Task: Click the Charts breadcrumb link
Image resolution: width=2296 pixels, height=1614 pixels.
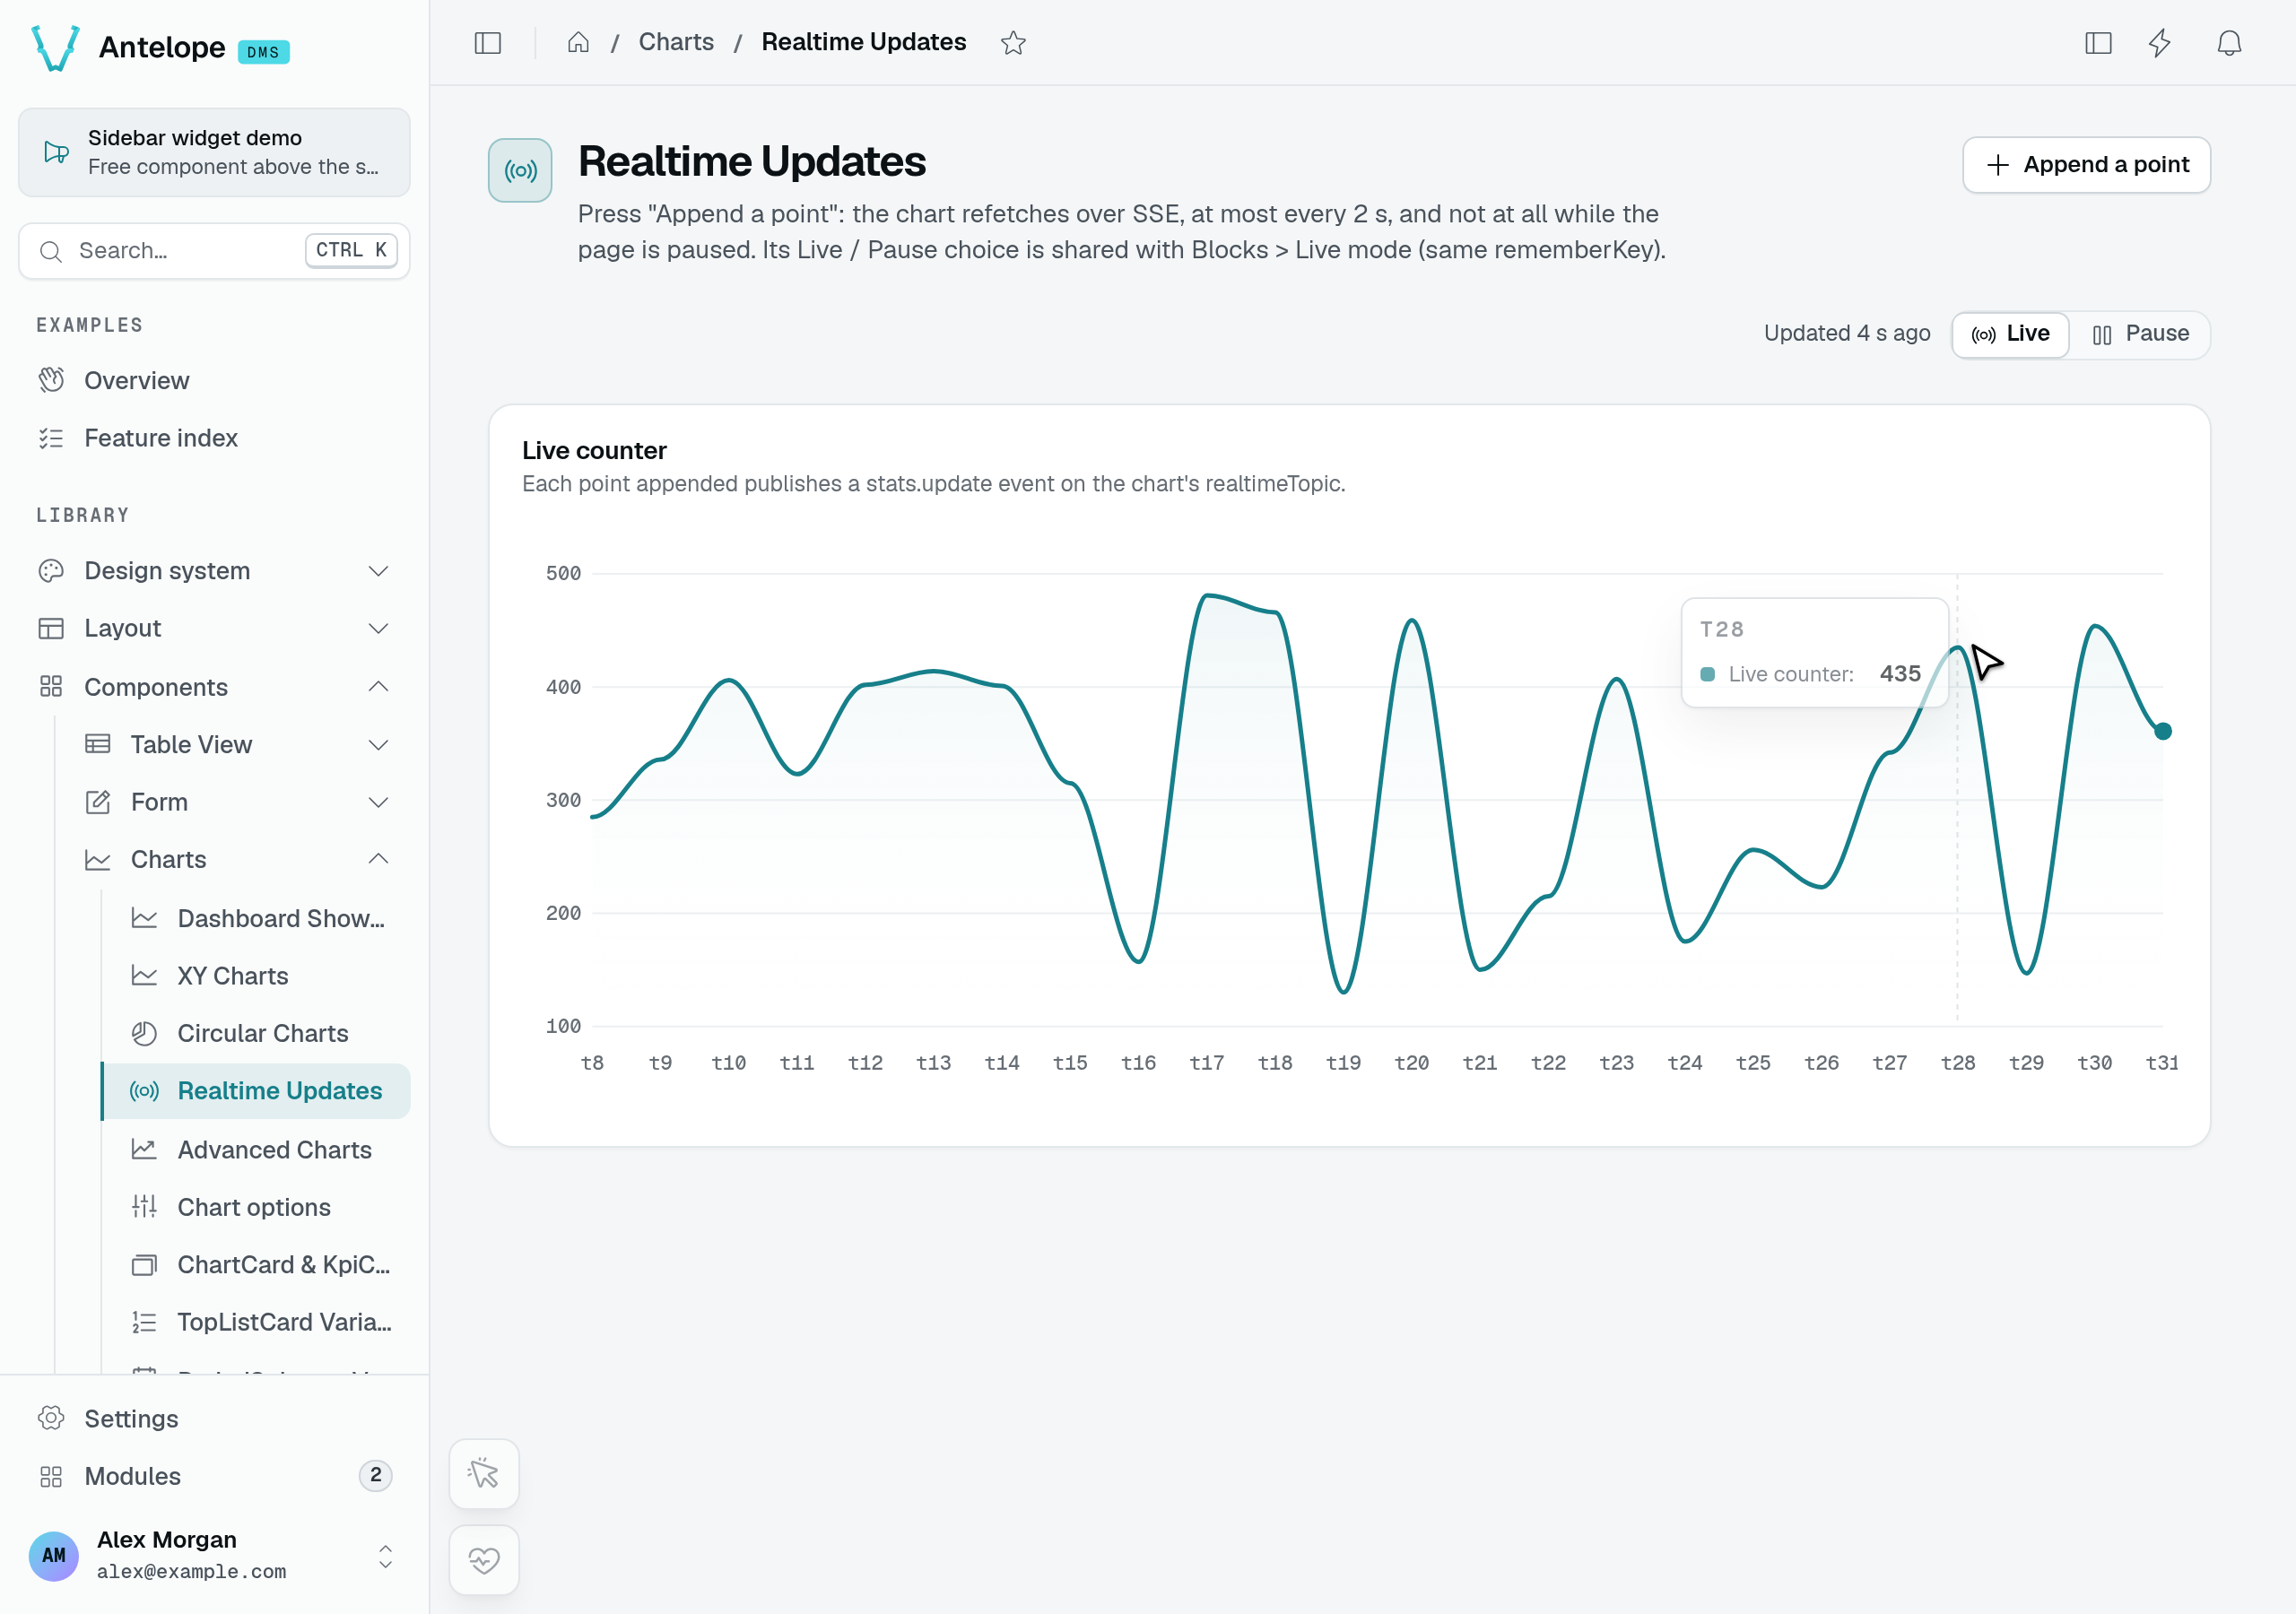Action: pyautogui.click(x=676, y=42)
